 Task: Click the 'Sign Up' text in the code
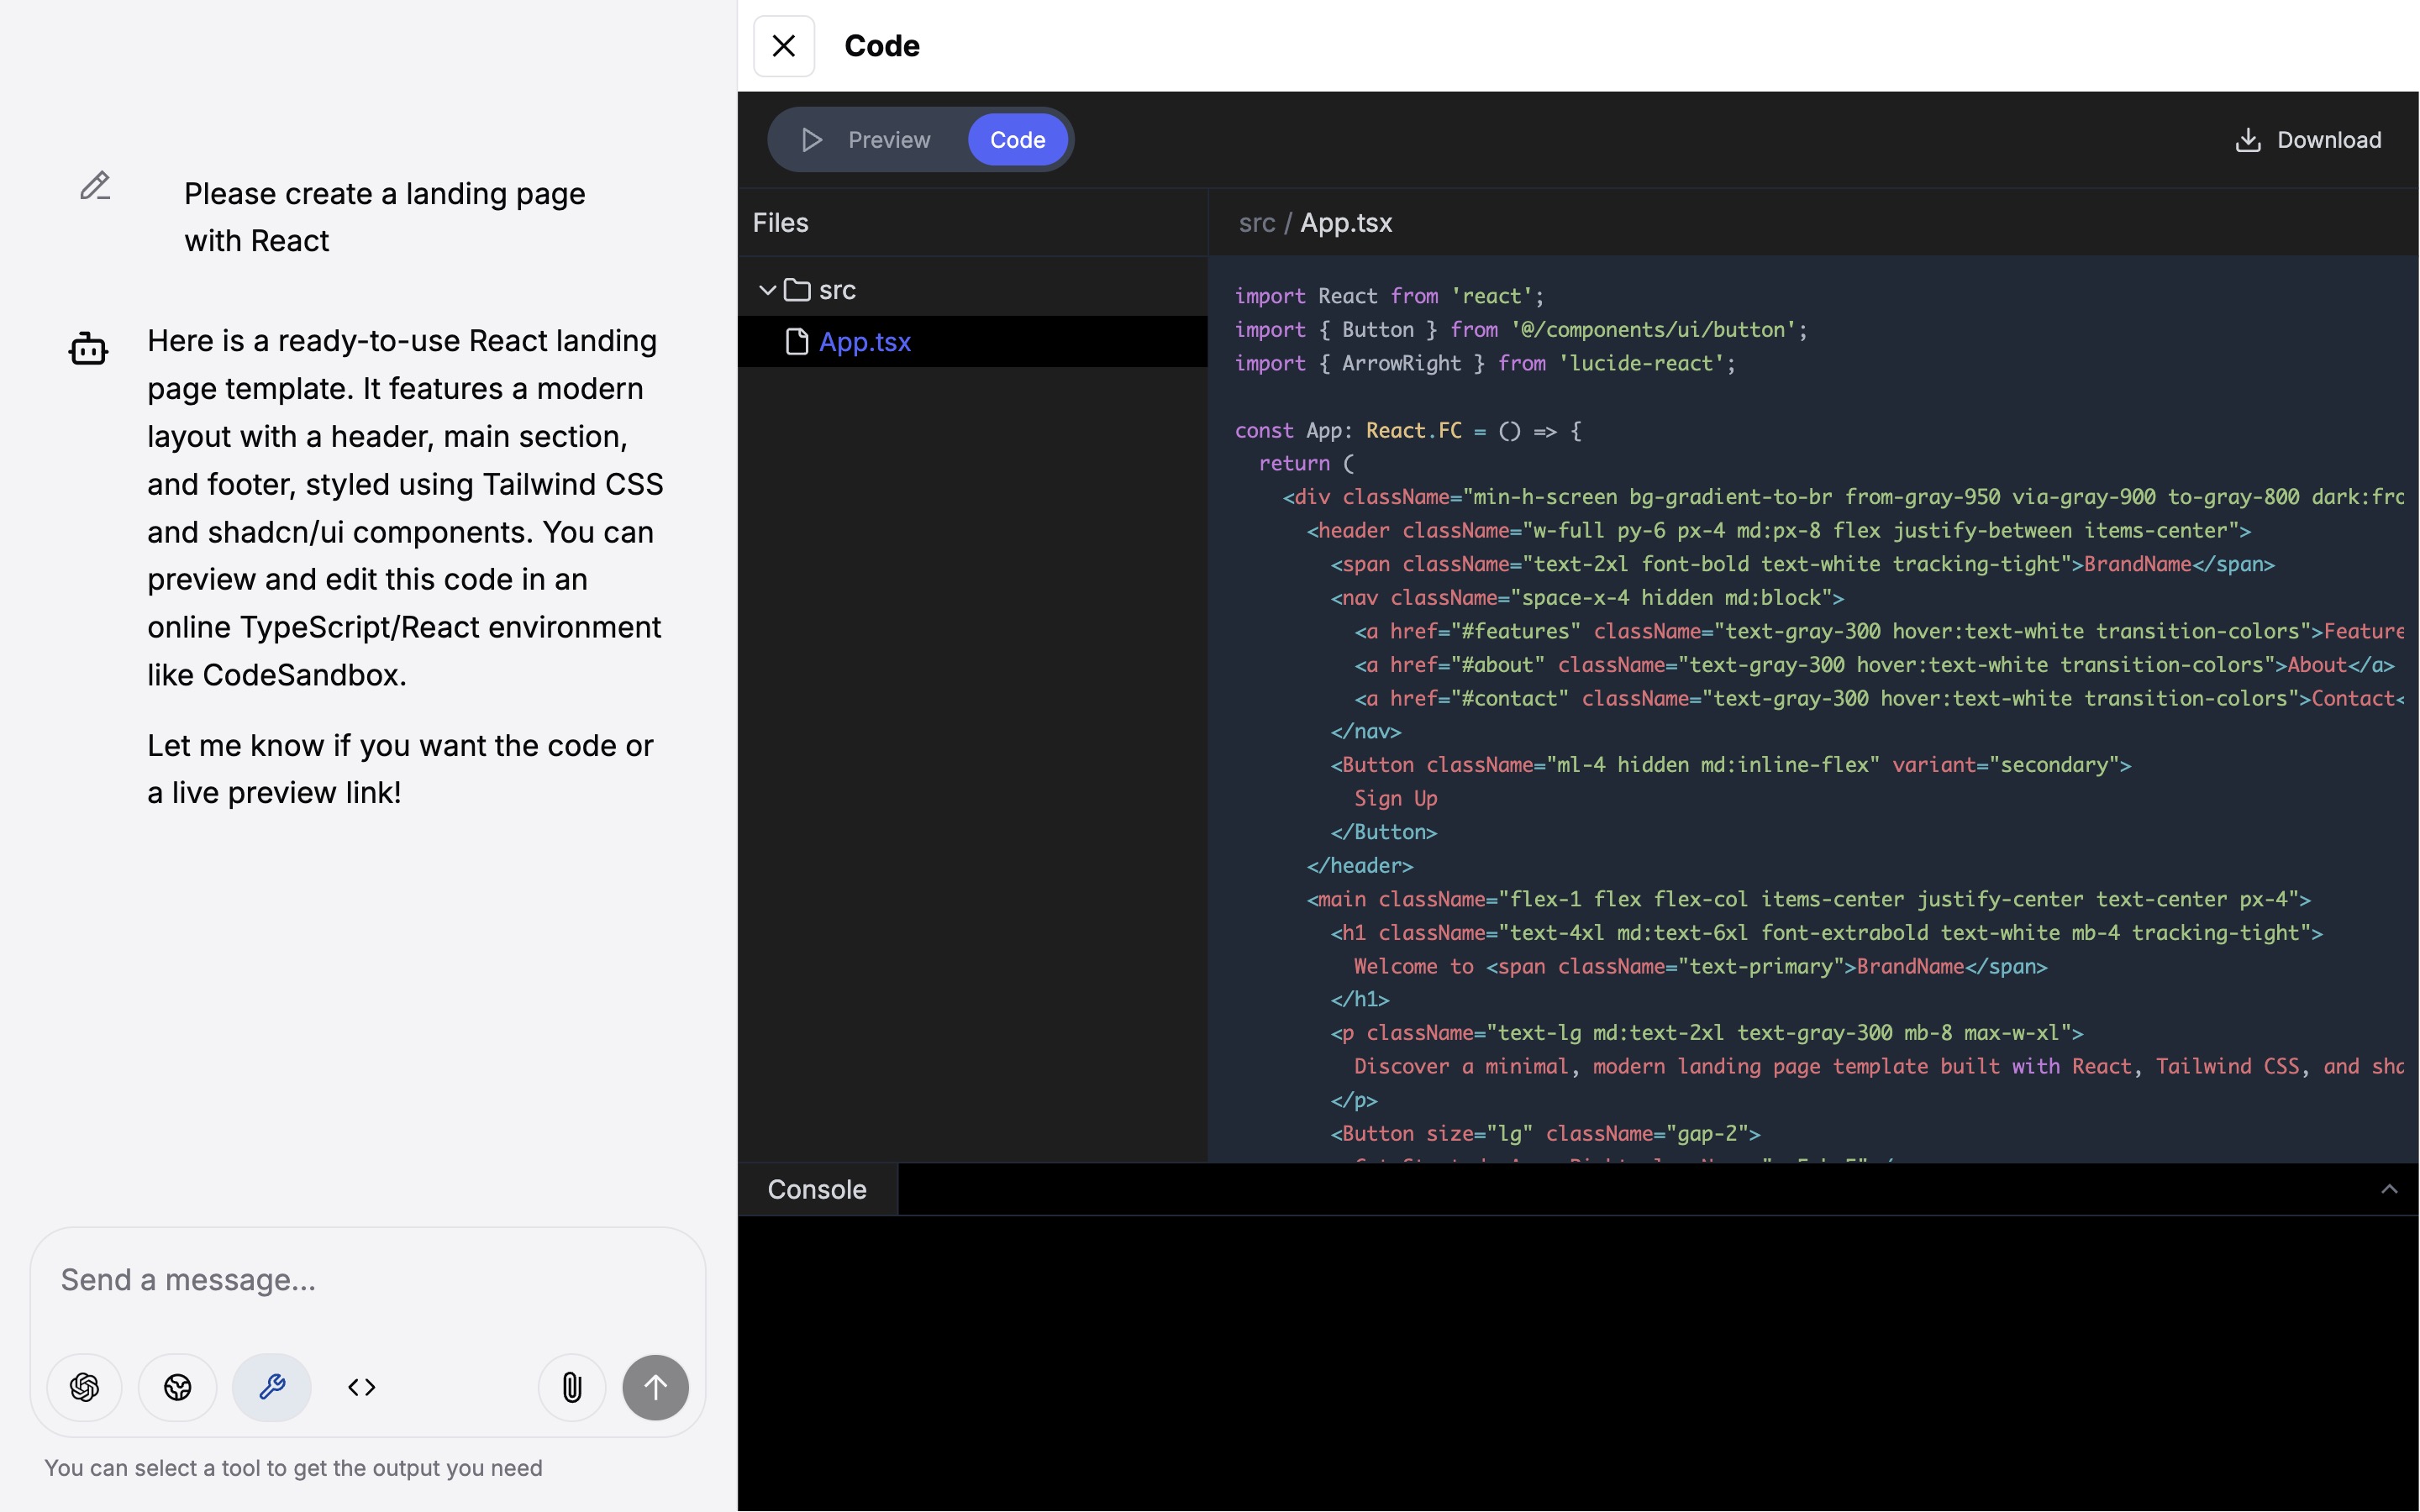[1396, 799]
